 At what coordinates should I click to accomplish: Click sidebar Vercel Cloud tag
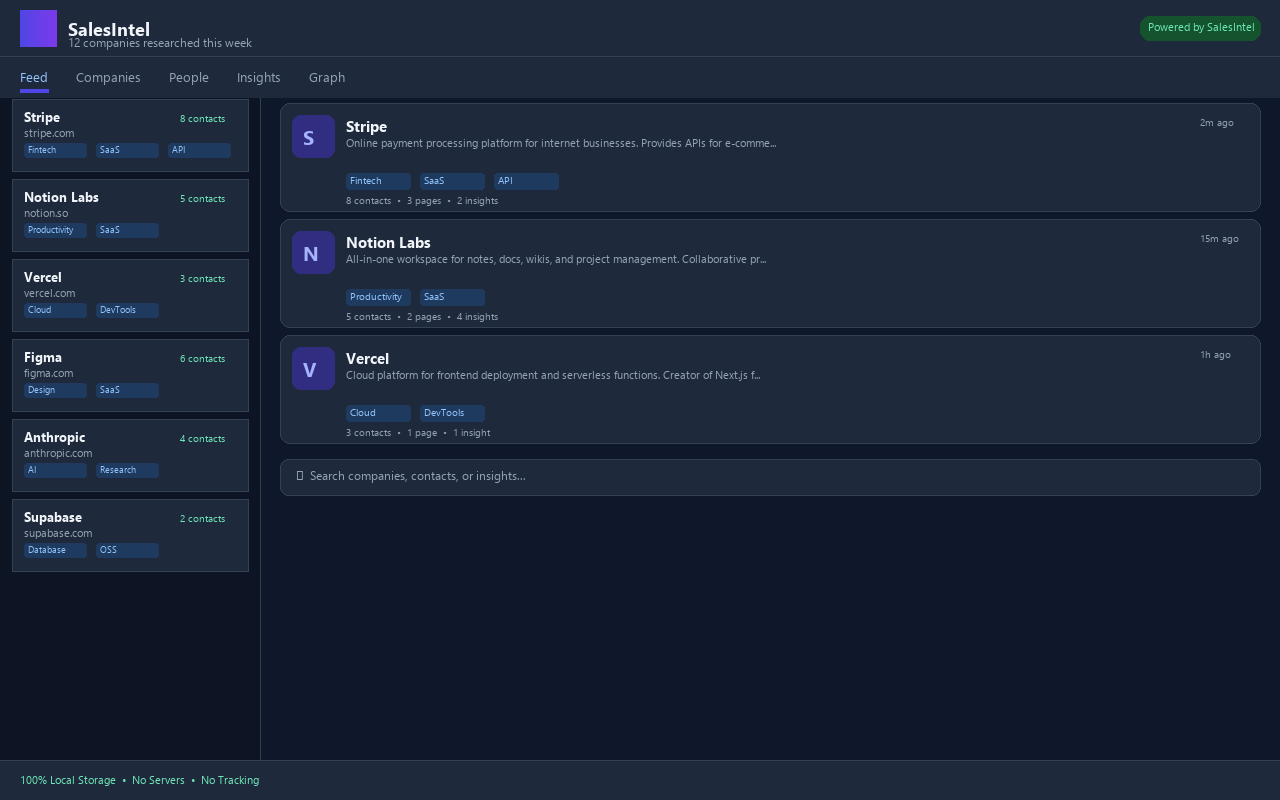[x=55, y=310]
